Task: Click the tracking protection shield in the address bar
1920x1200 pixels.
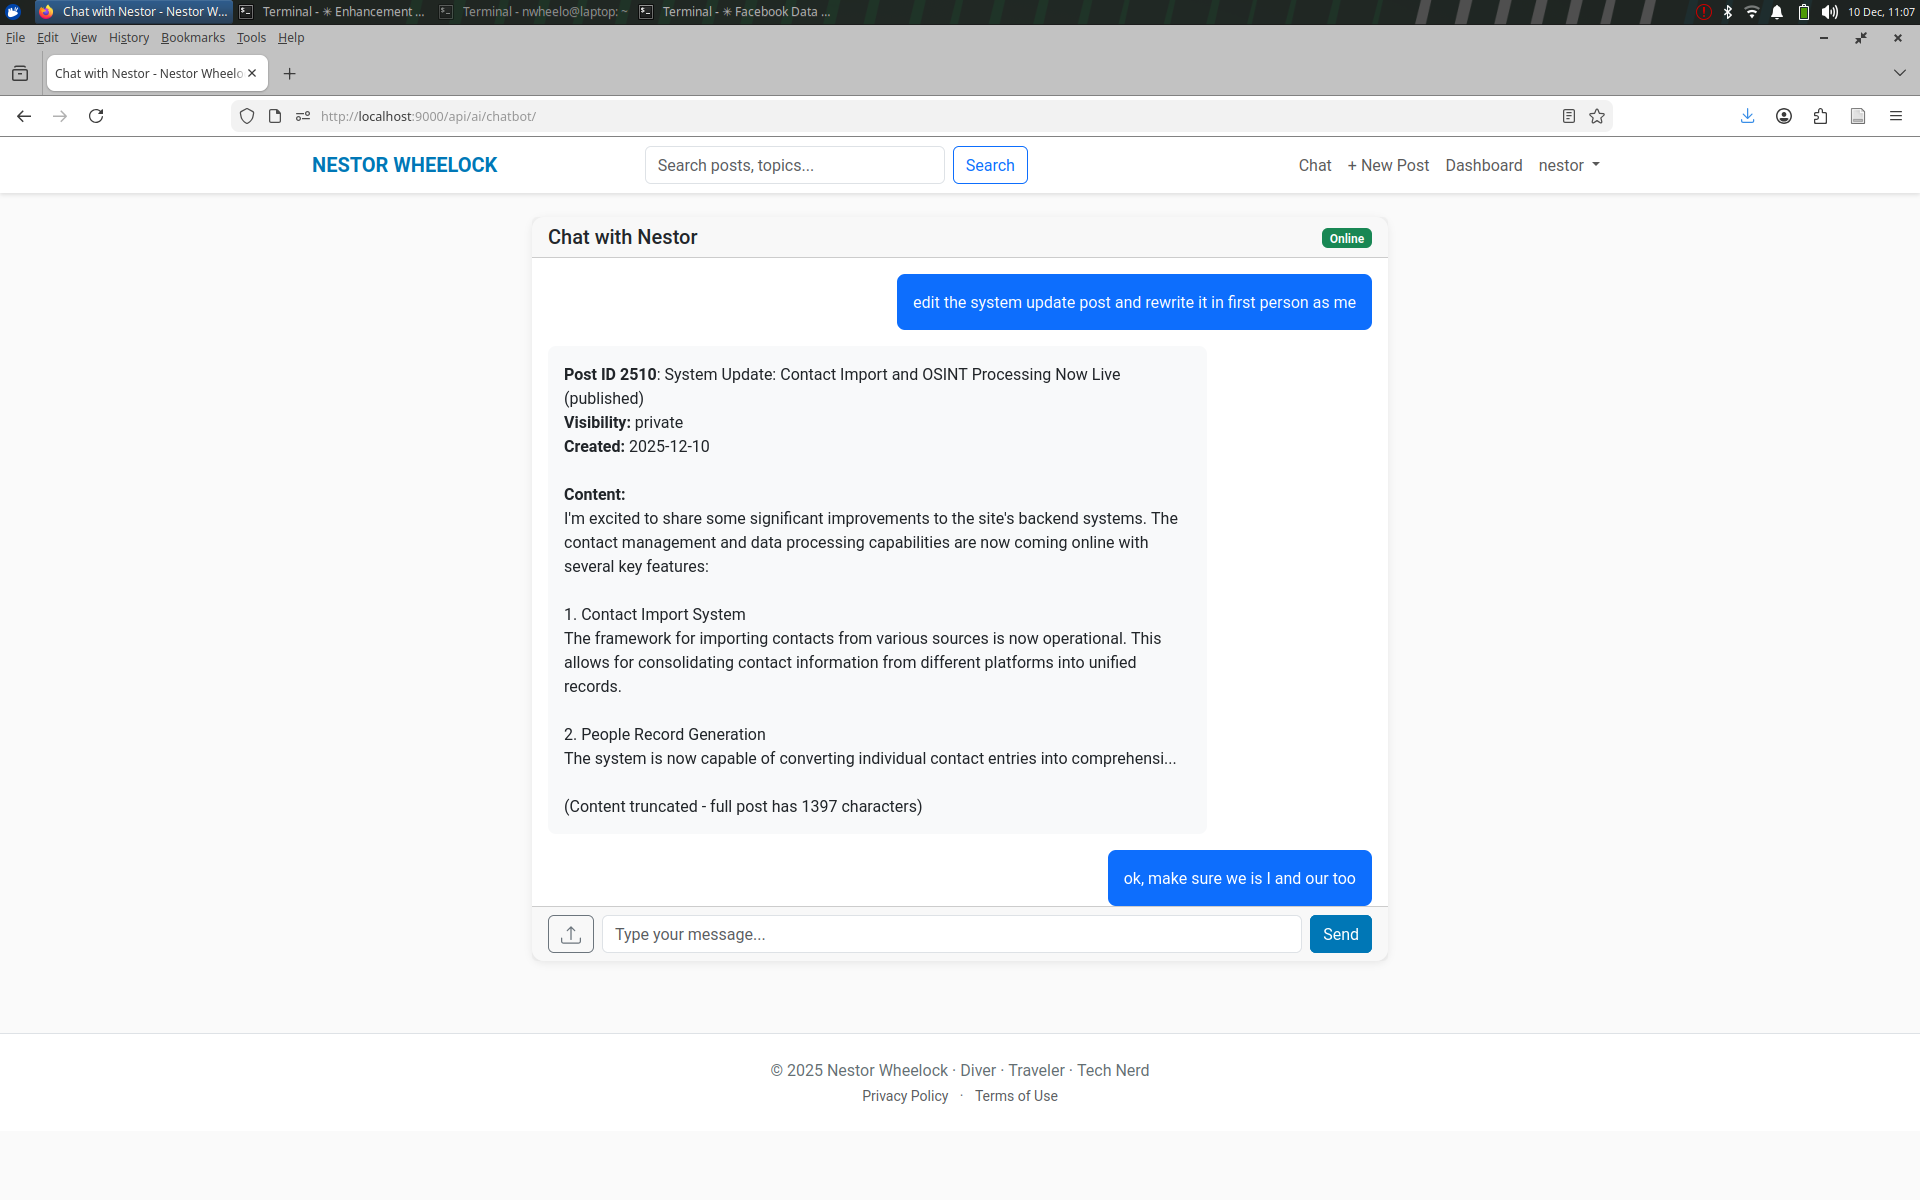Action: (247, 116)
